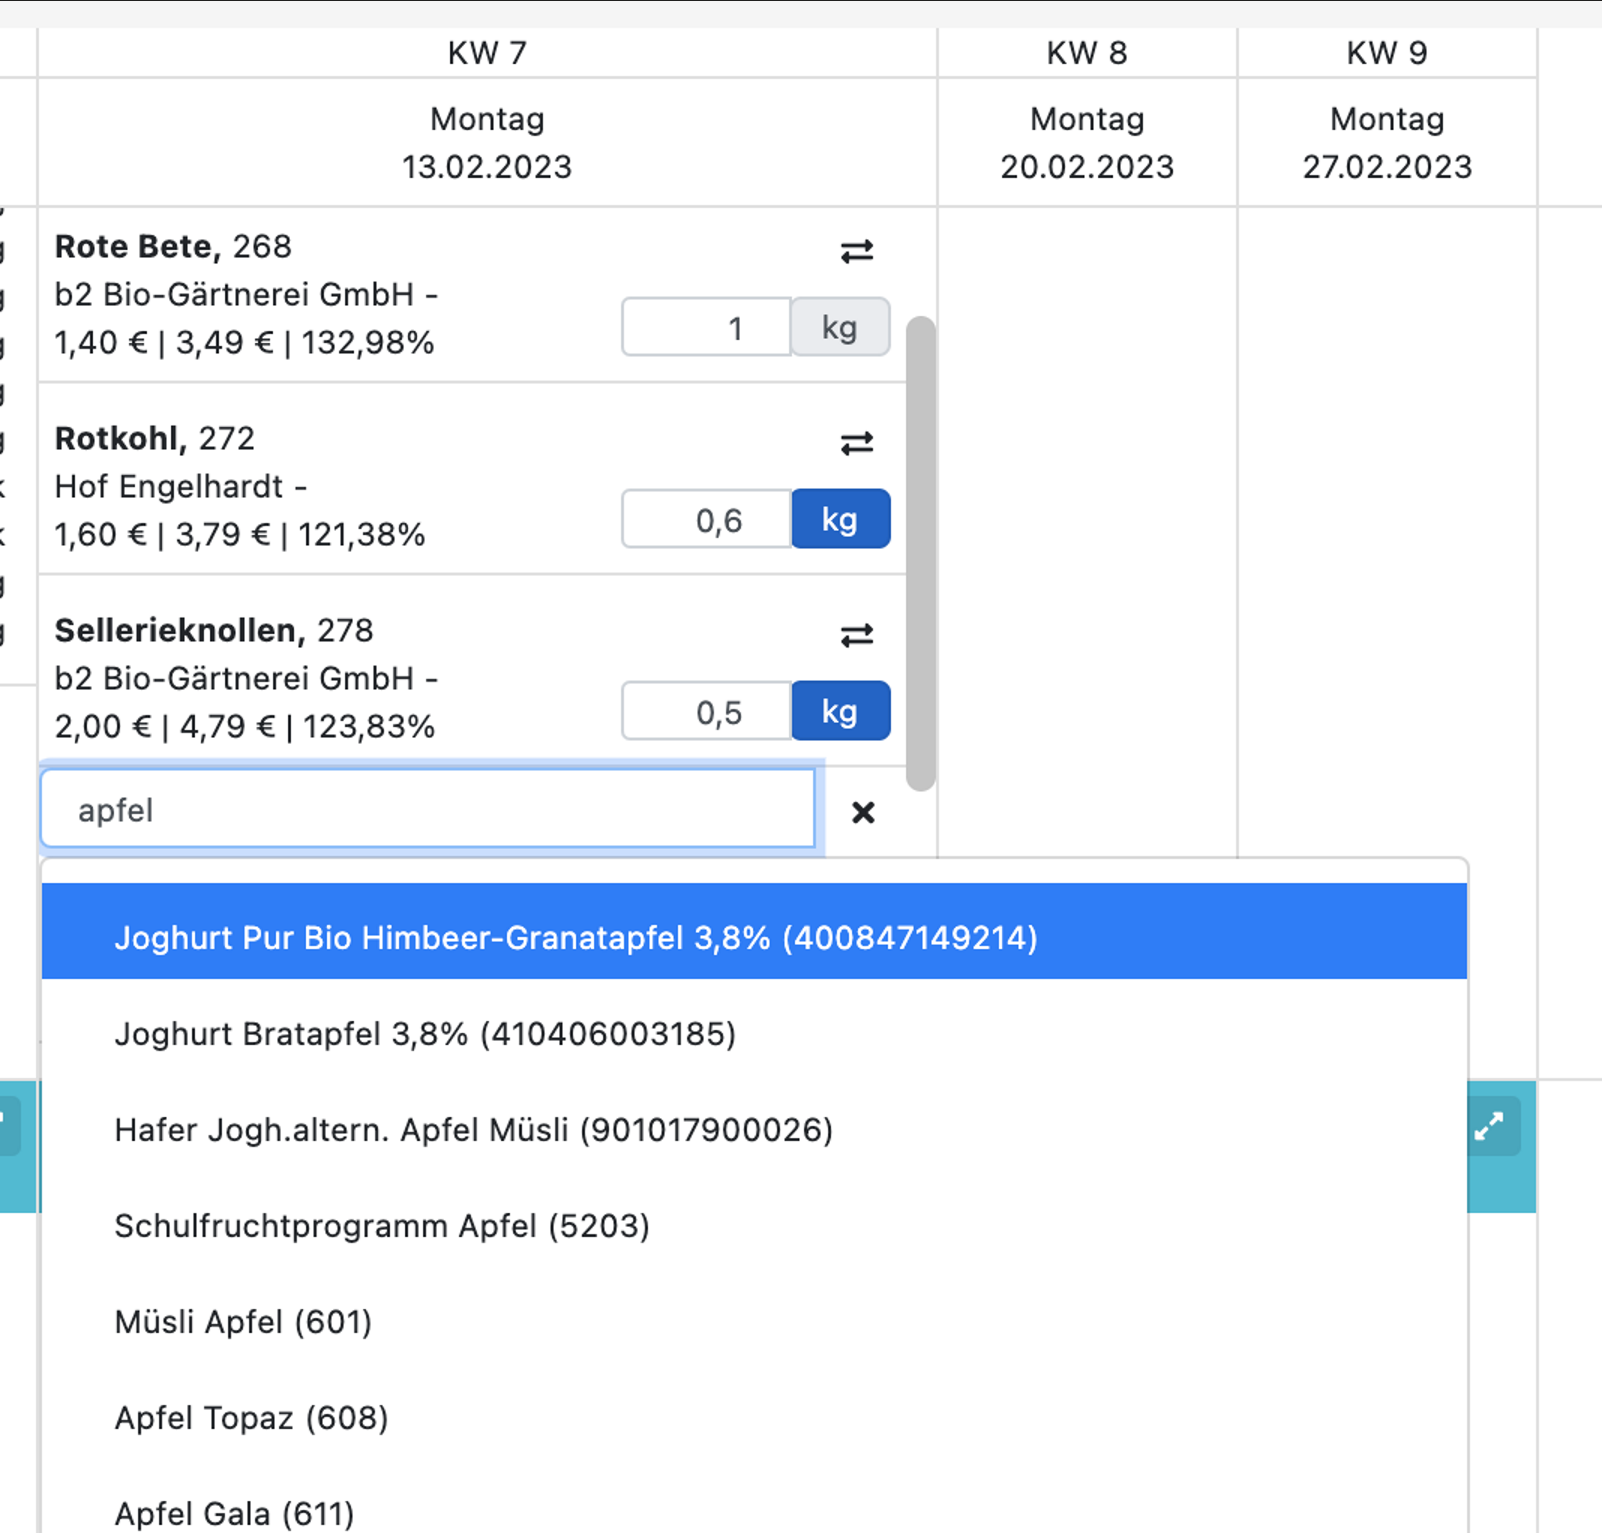Click the vertical scrollbar in KW 7 column
1602x1533 pixels.
(x=920, y=552)
